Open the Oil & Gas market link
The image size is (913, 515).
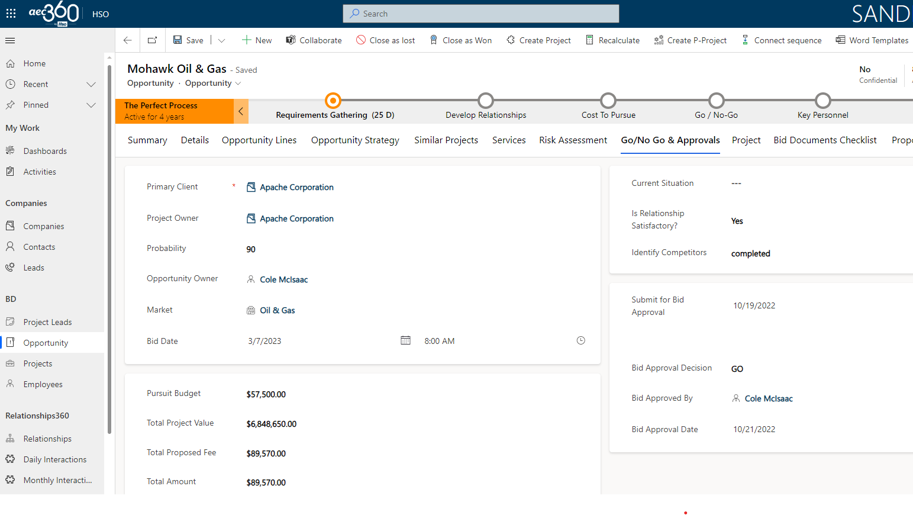pos(277,311)
